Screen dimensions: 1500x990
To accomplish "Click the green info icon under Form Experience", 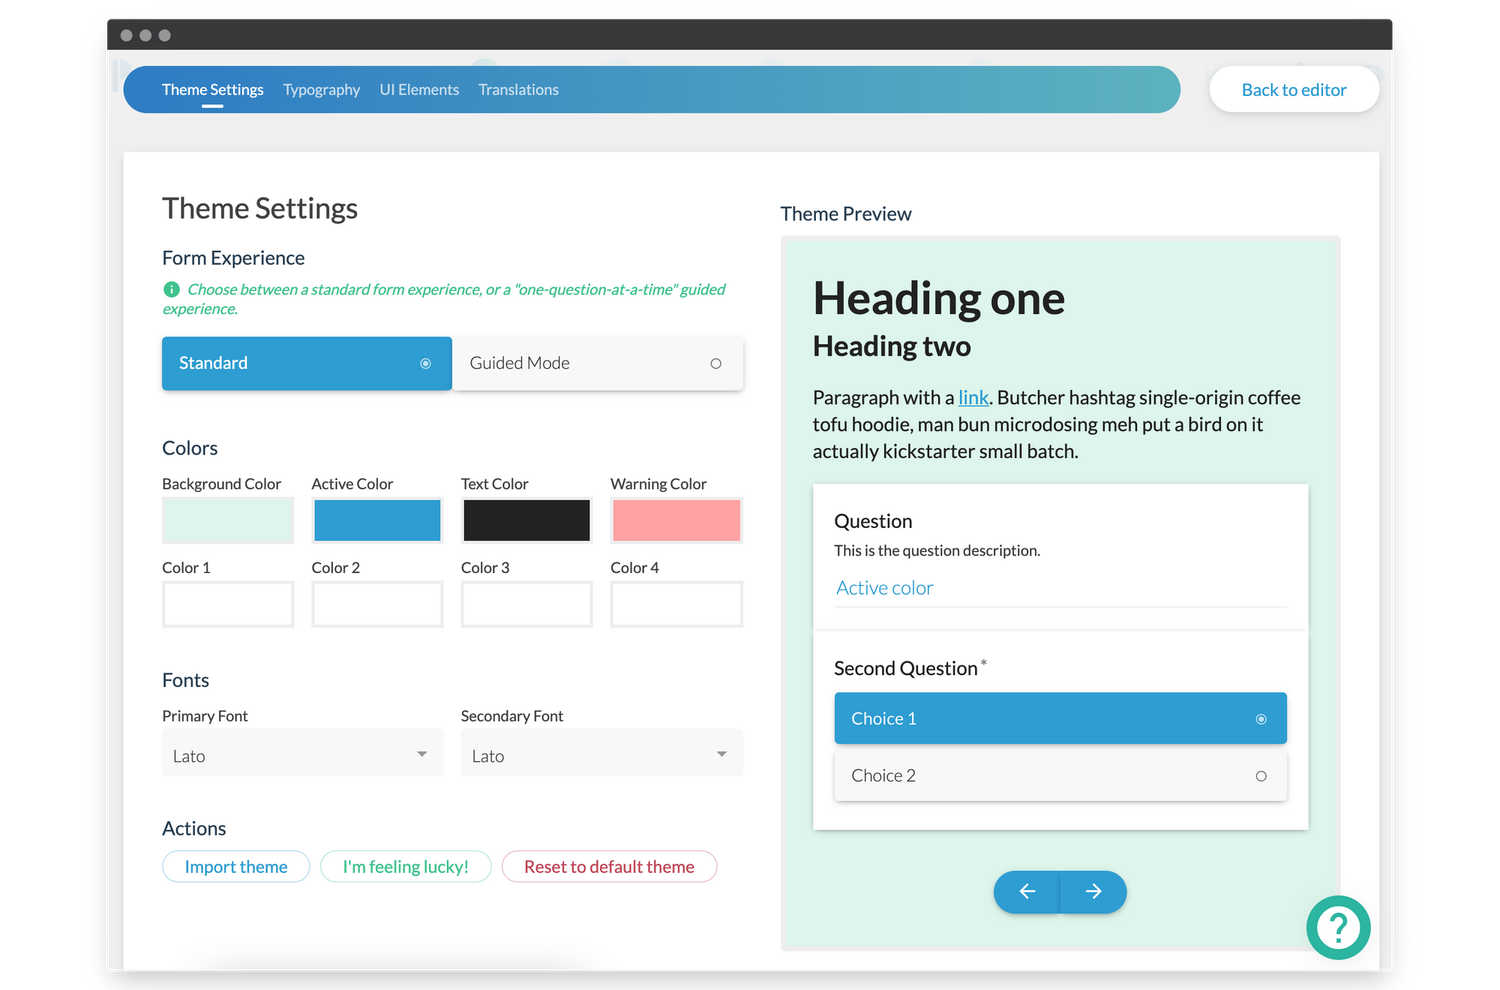I will click(x=171, y=289).
